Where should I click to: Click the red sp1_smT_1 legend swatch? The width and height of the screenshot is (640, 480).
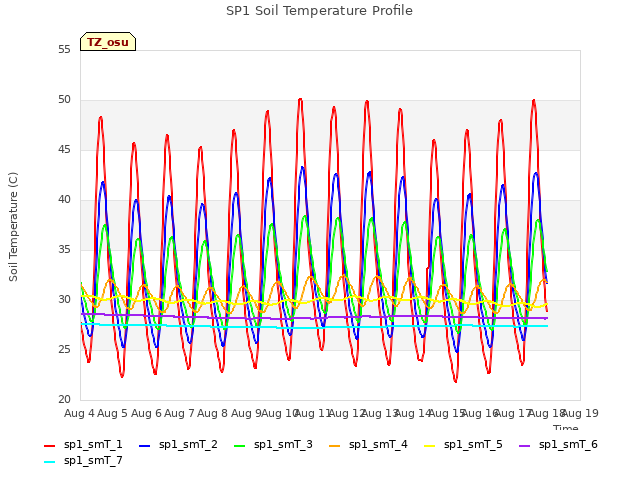(x=49, y=446)
